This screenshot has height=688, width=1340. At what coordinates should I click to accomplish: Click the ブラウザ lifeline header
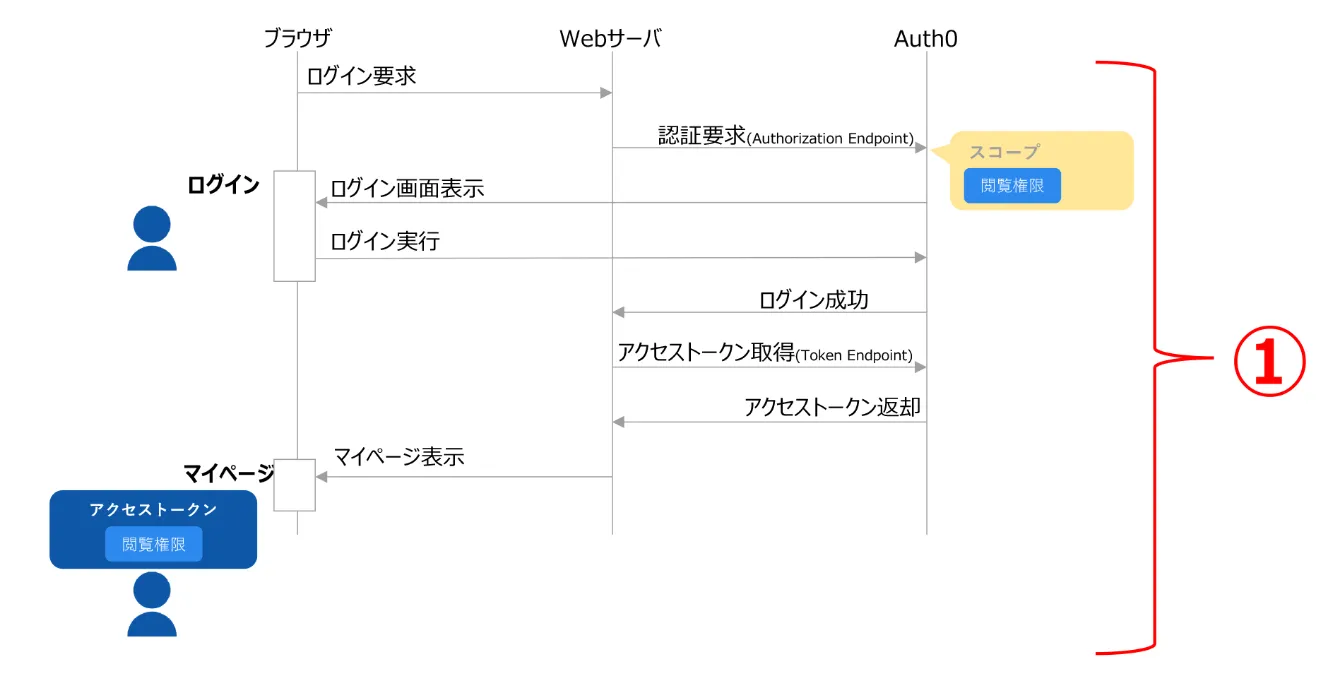[297, 39]
